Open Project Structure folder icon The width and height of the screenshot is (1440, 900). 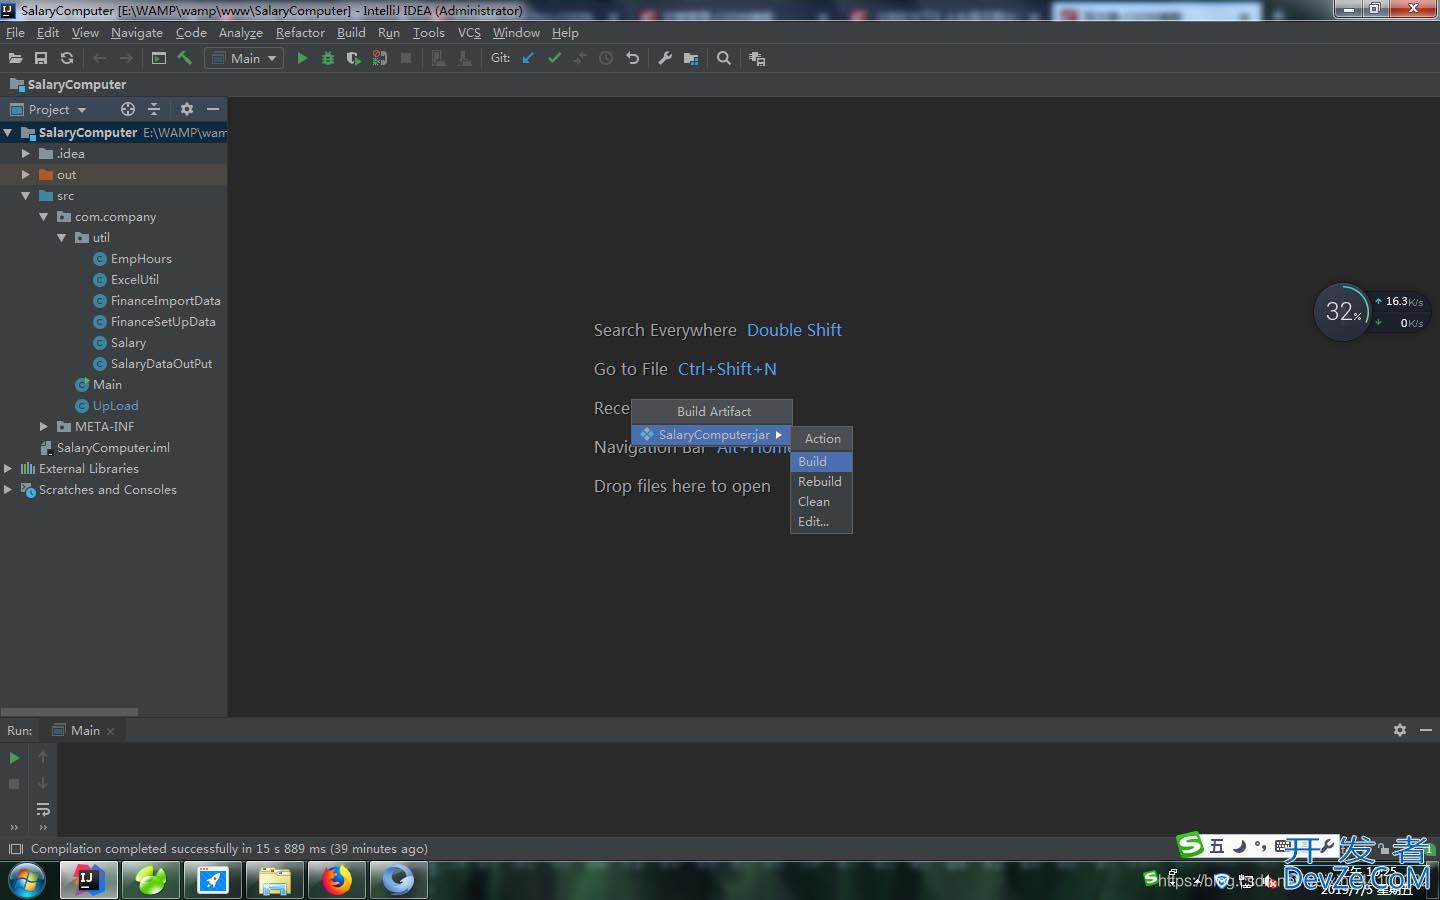click(x=691, y=58)
